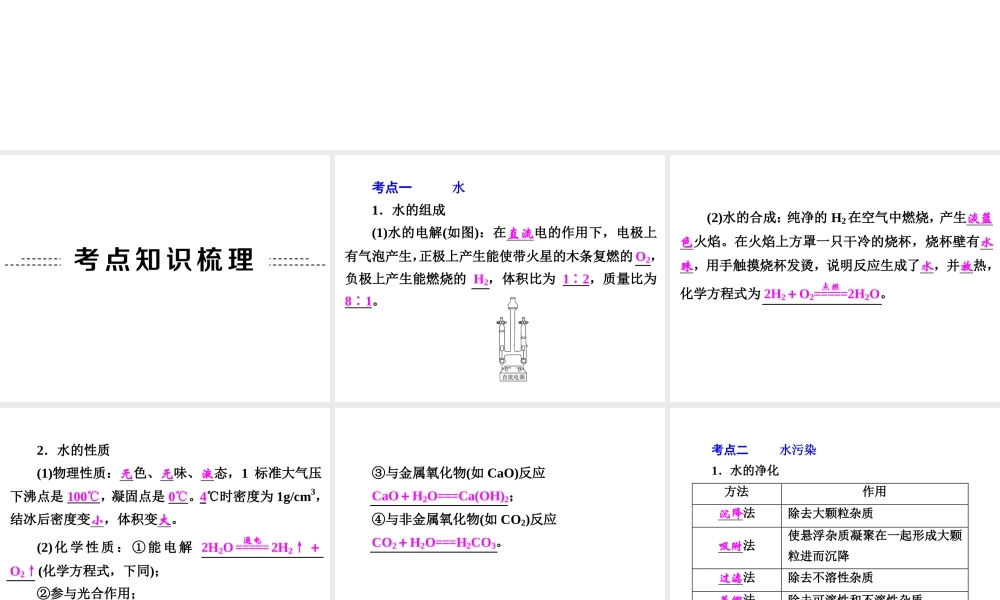The image size is (1000, 600).
Task: Click the electrolysis apparatus diagram
Action: [513, 339]
